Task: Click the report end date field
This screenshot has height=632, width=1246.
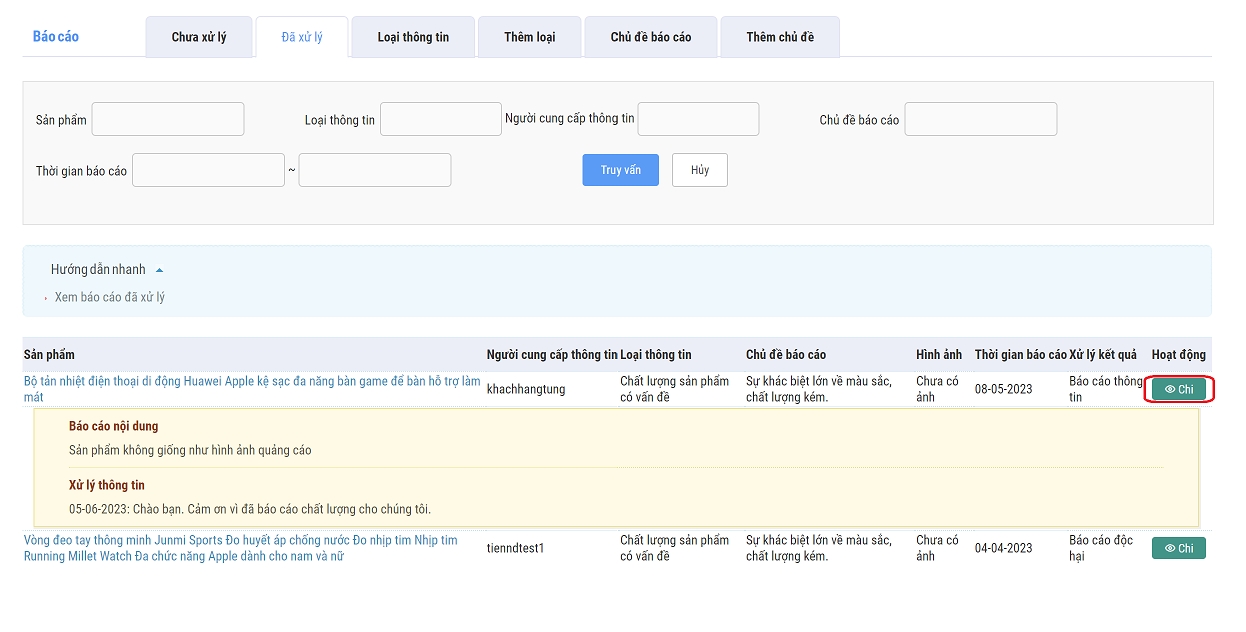Action: (x=374, y=170)
